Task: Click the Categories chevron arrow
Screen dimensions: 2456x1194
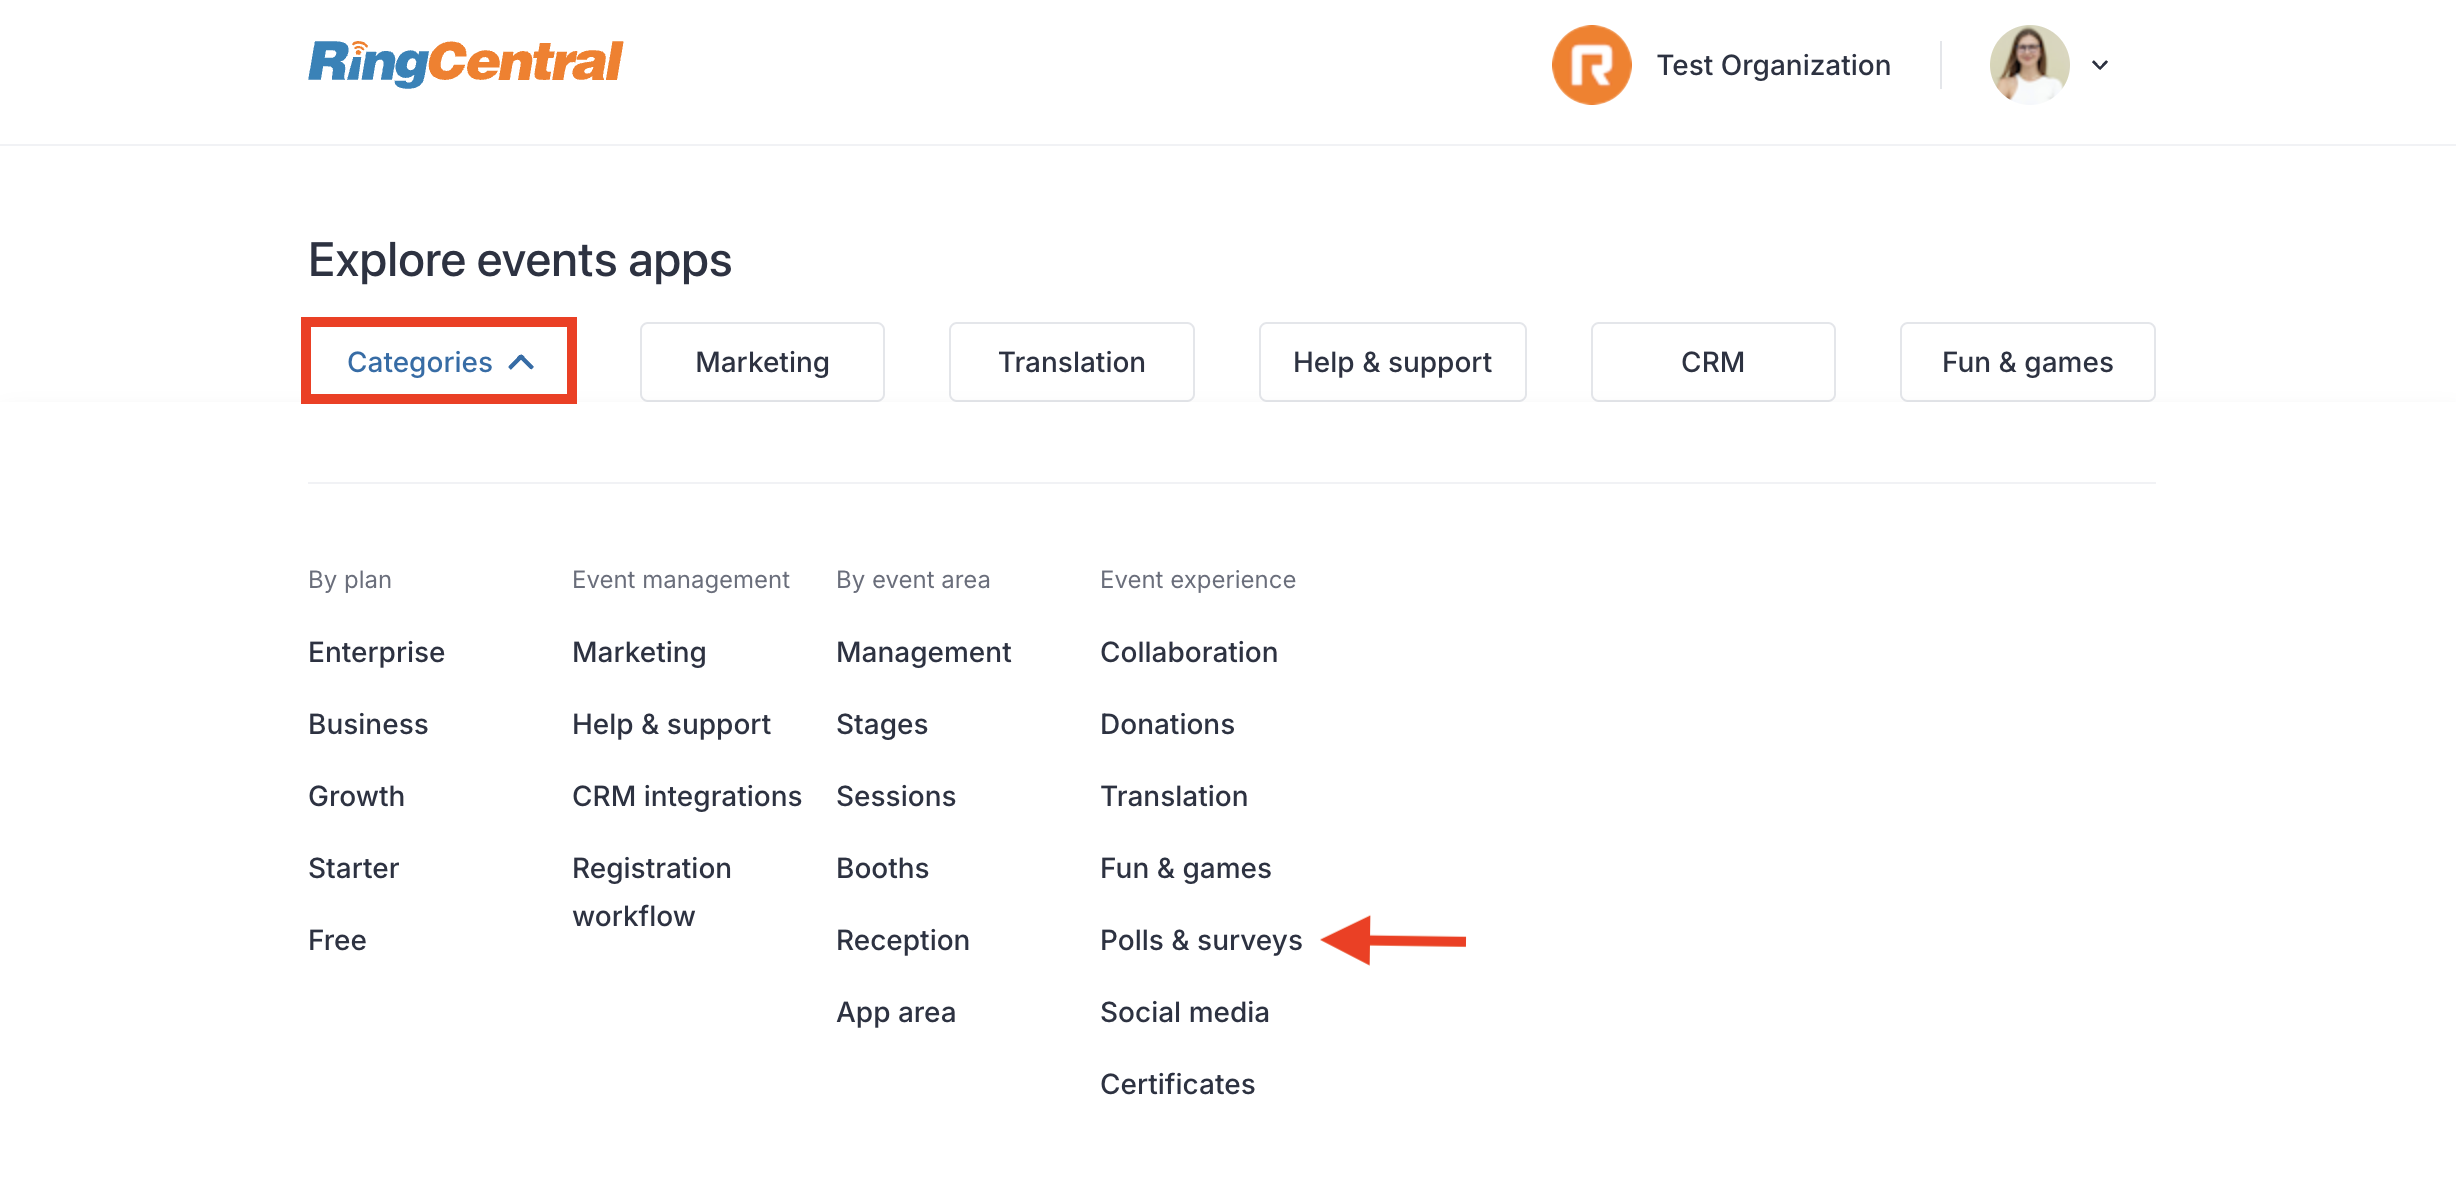Action: (x=521, y=362)
